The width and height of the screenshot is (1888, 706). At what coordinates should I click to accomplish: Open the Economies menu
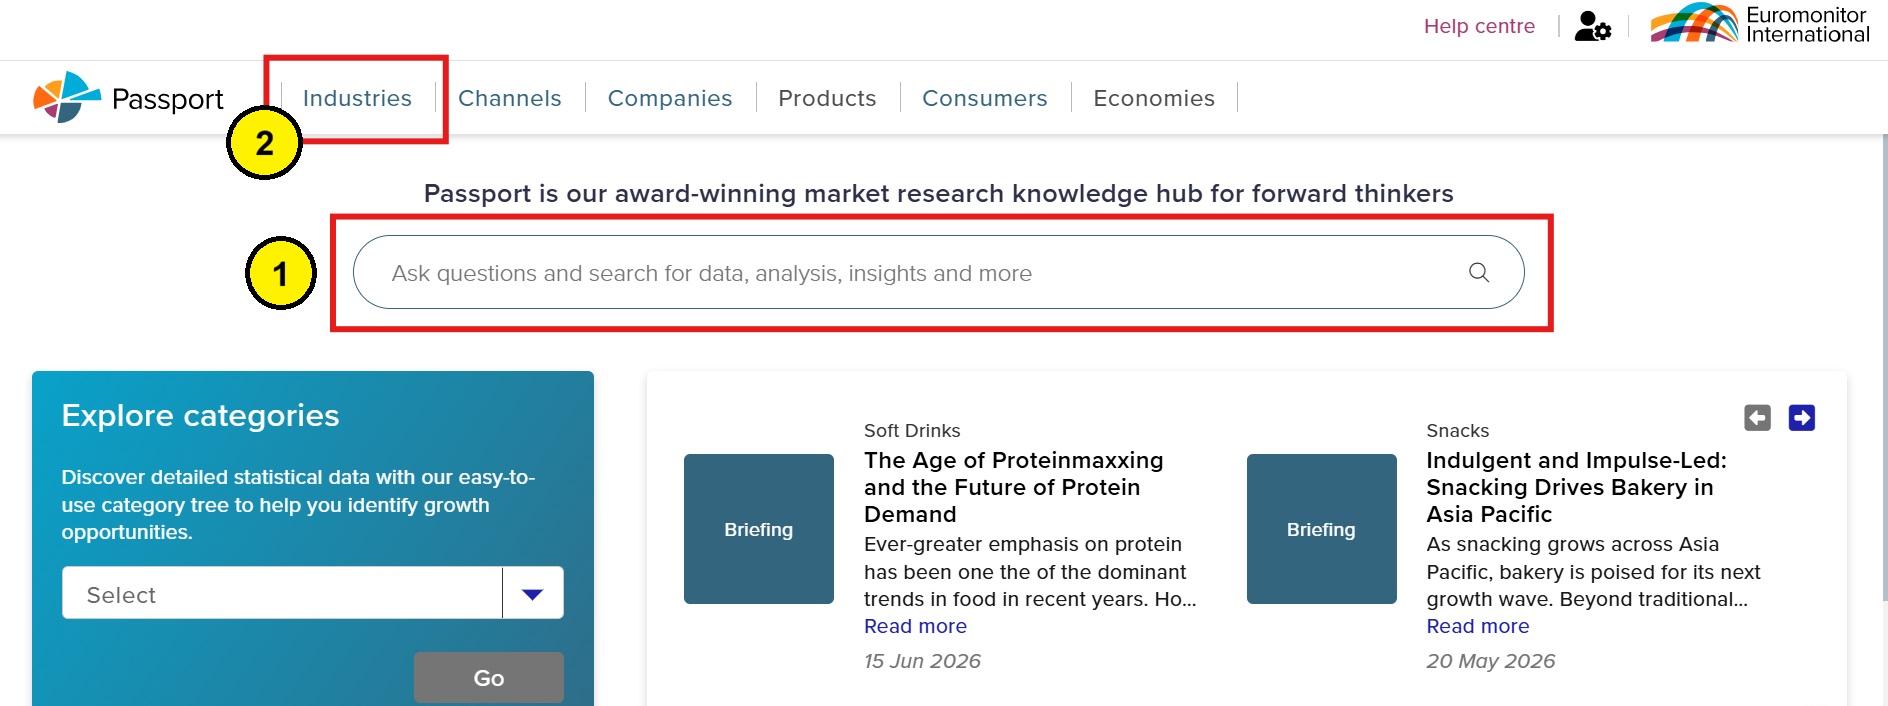(1154, 98)
